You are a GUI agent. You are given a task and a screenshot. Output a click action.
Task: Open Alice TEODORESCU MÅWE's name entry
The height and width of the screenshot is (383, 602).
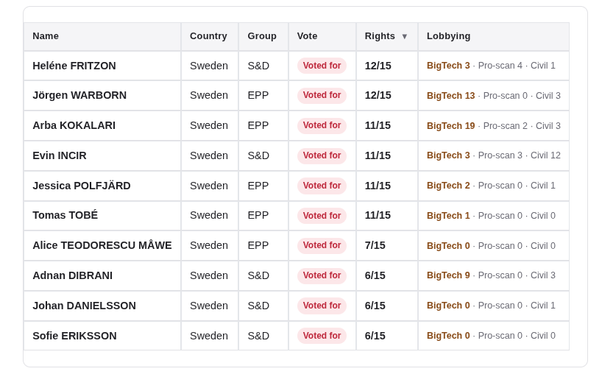(102, 245)
